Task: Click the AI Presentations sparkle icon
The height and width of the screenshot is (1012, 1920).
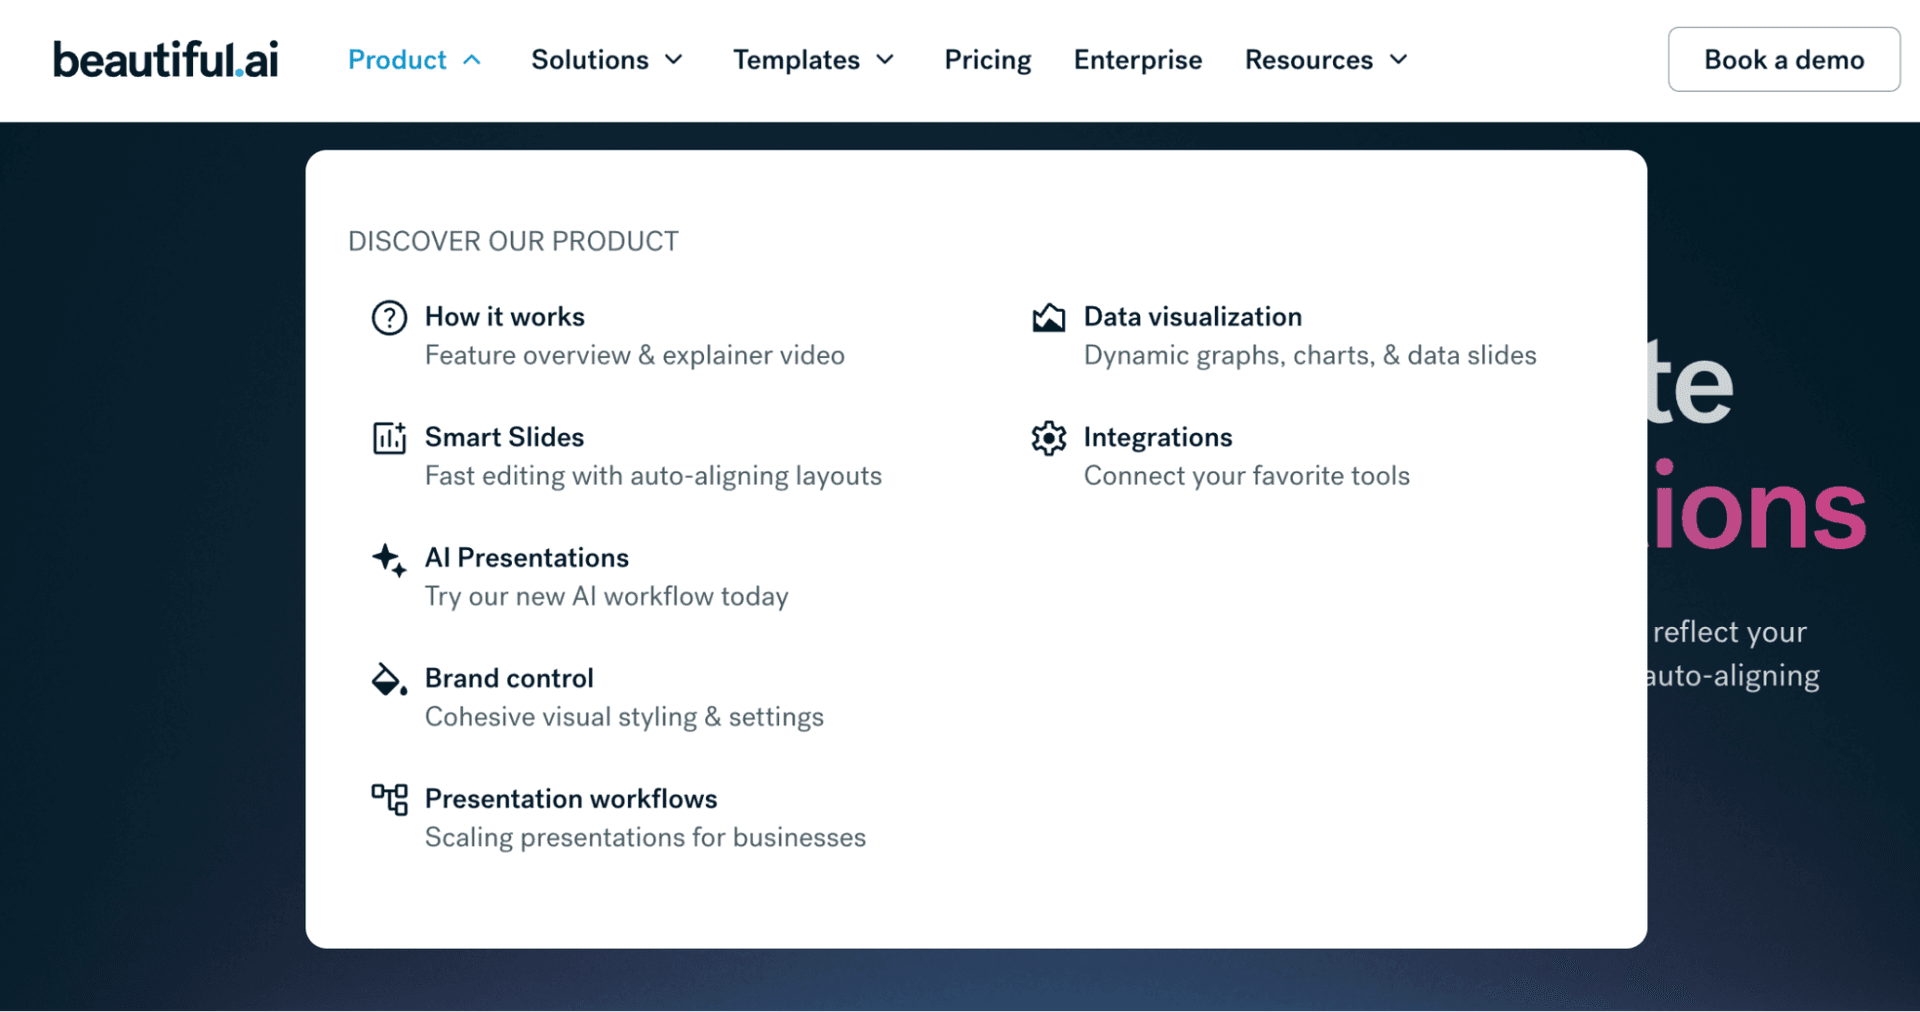Action: click(x=389, y=559)
